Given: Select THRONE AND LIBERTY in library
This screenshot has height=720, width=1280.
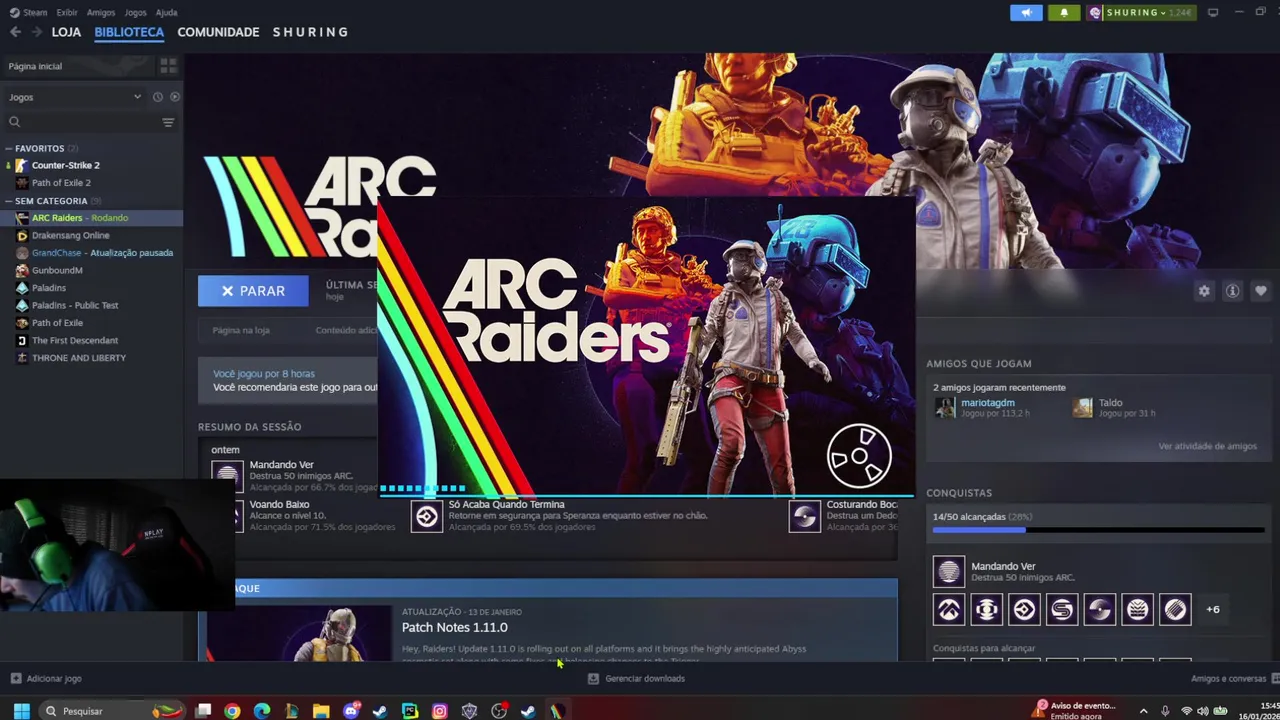Looking at the screenshot, I should click(x=79, y=358).
